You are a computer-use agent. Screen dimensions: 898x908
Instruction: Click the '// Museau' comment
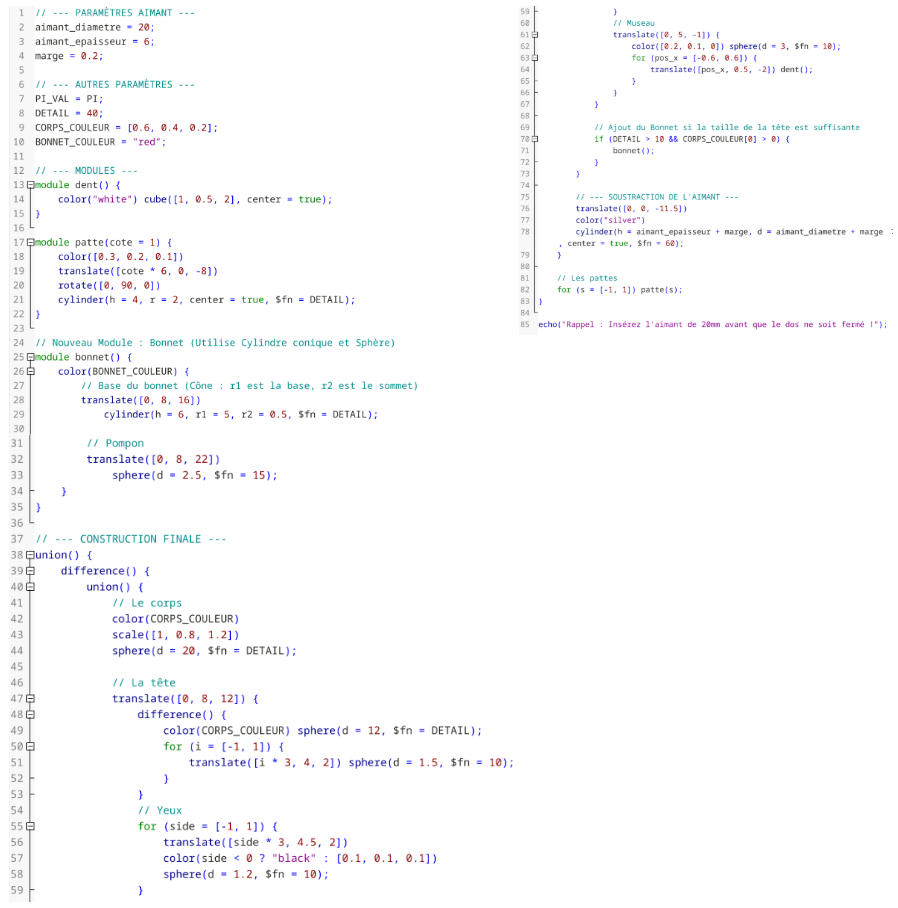pyautogui.click(x=634, y=23)
